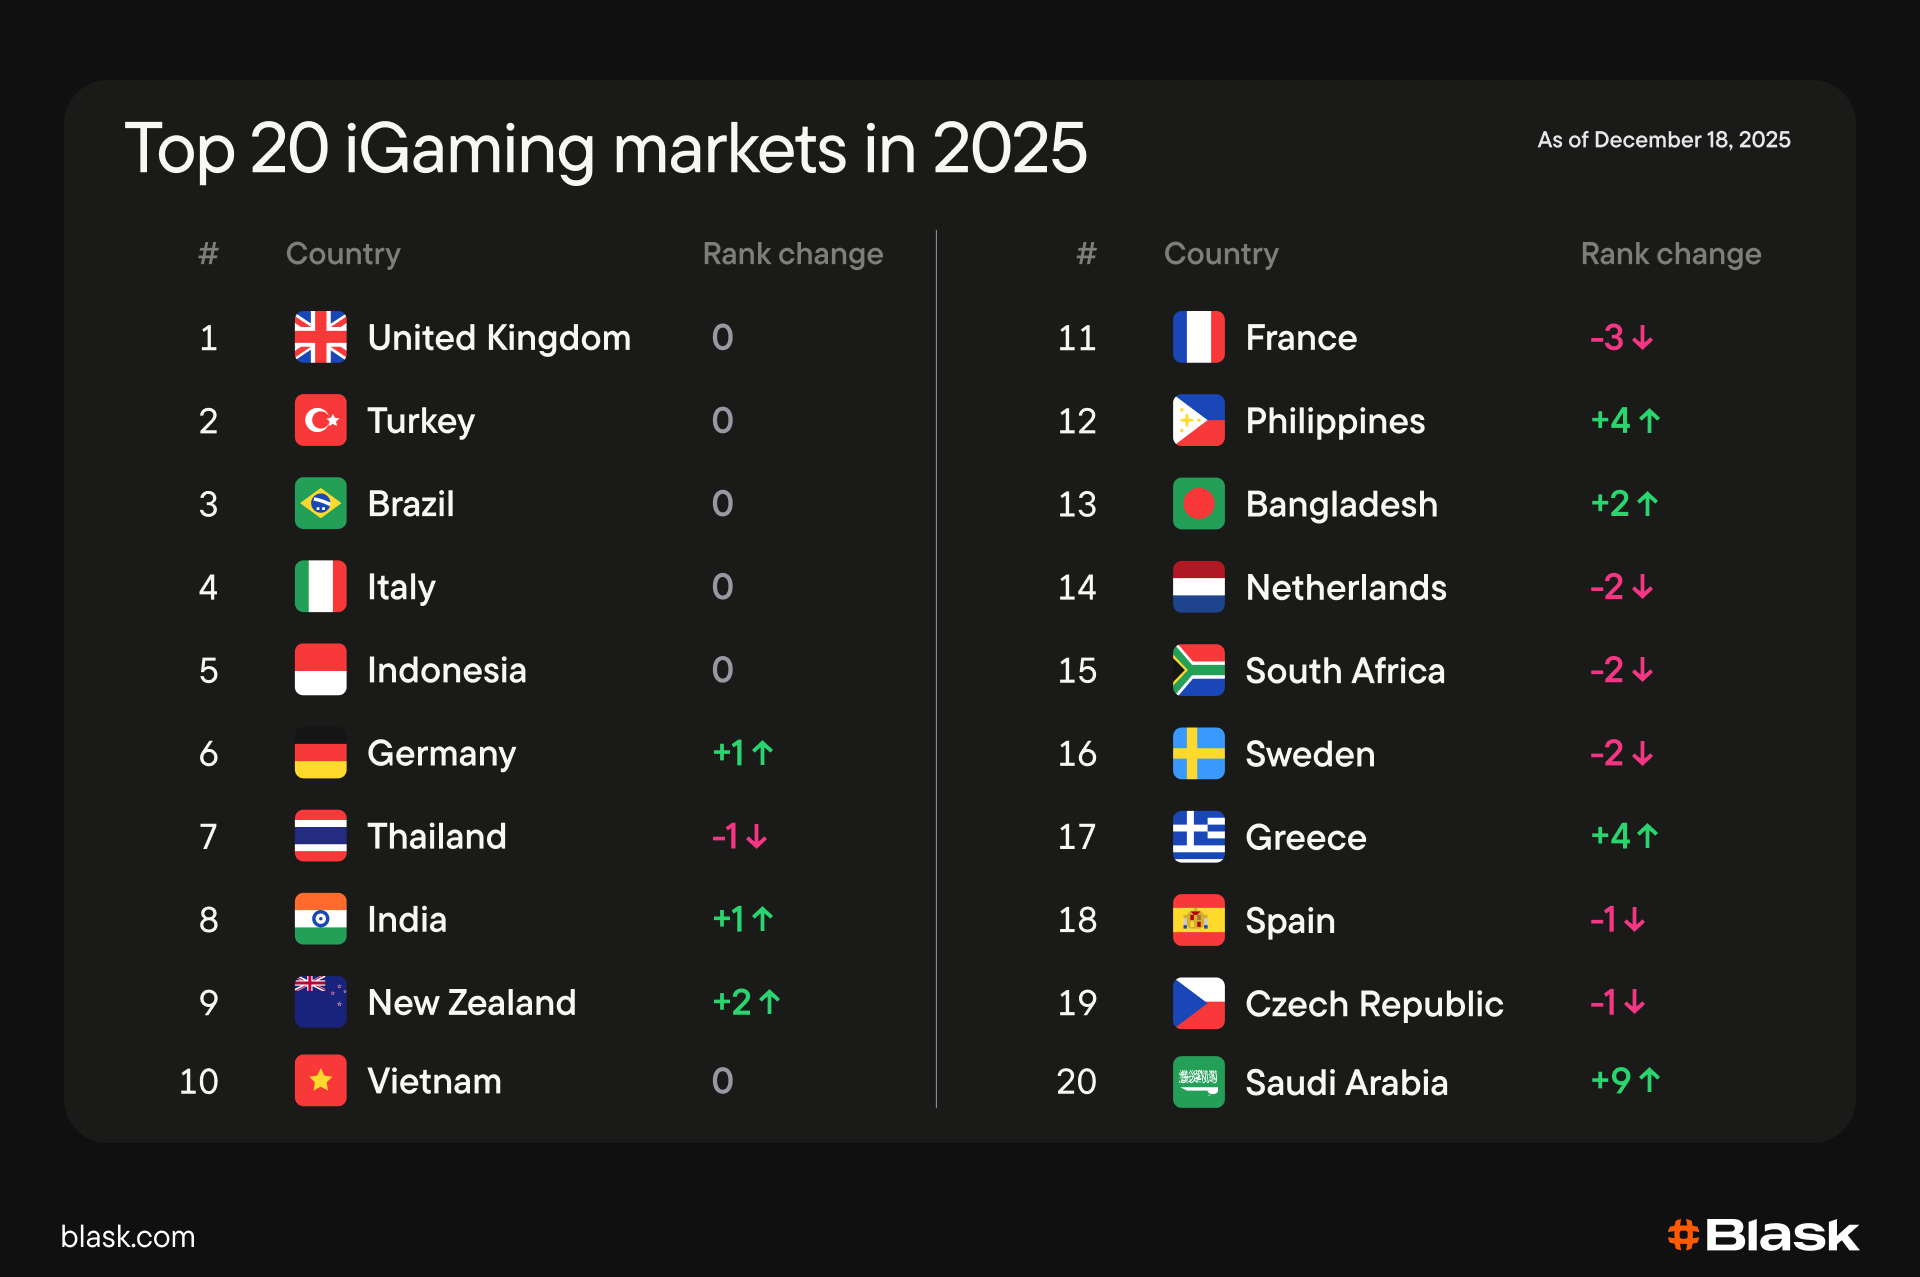1920x1277 pixels.
Task: Select the Philippines flag icon
Action: 1198,420
